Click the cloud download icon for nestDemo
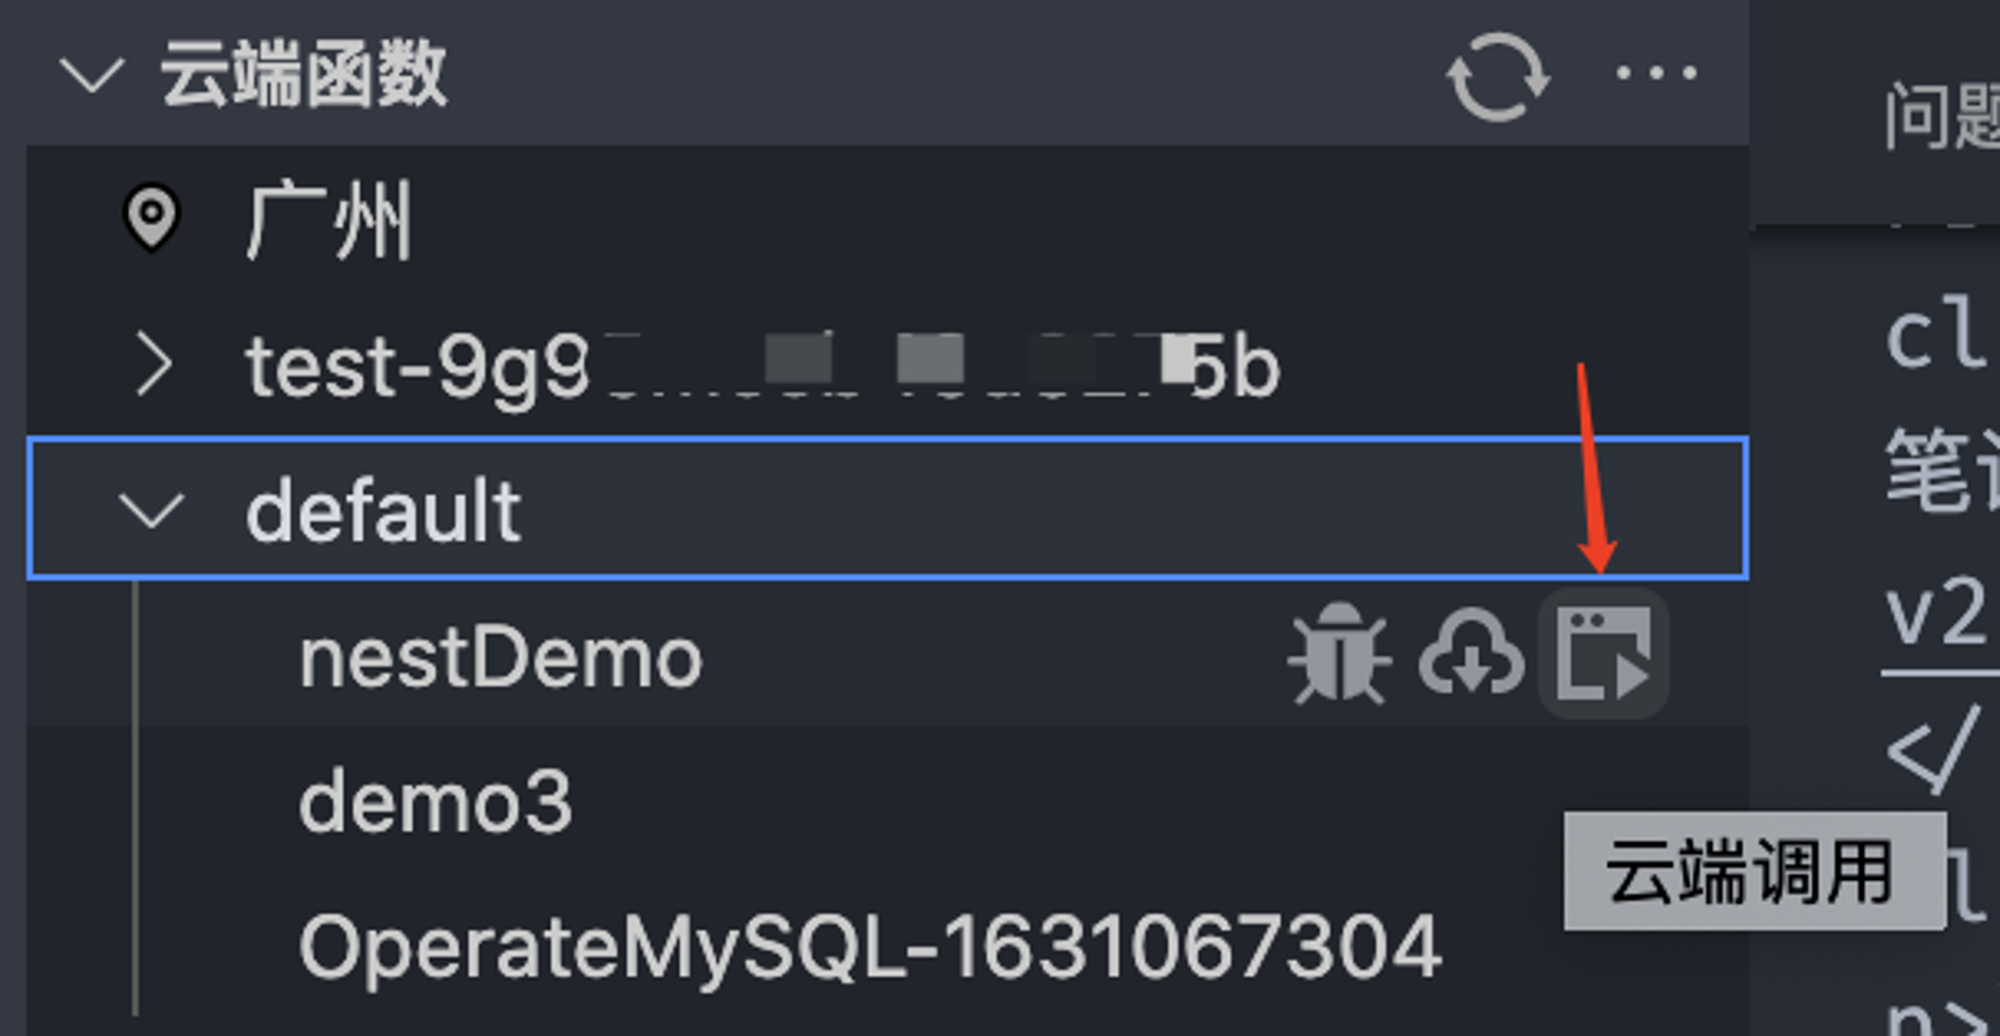Viewport: 2000px width, 1036px height. [1471, 655]
